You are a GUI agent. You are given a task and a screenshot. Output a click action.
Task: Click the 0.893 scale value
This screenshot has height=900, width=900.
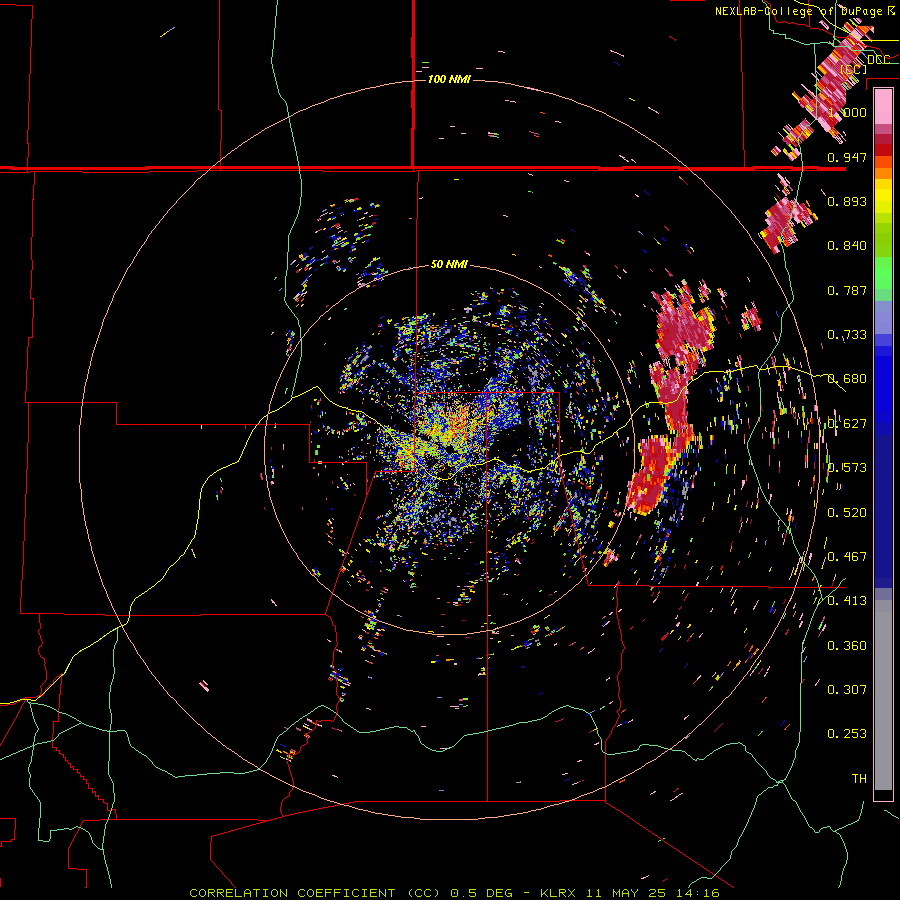847,201
